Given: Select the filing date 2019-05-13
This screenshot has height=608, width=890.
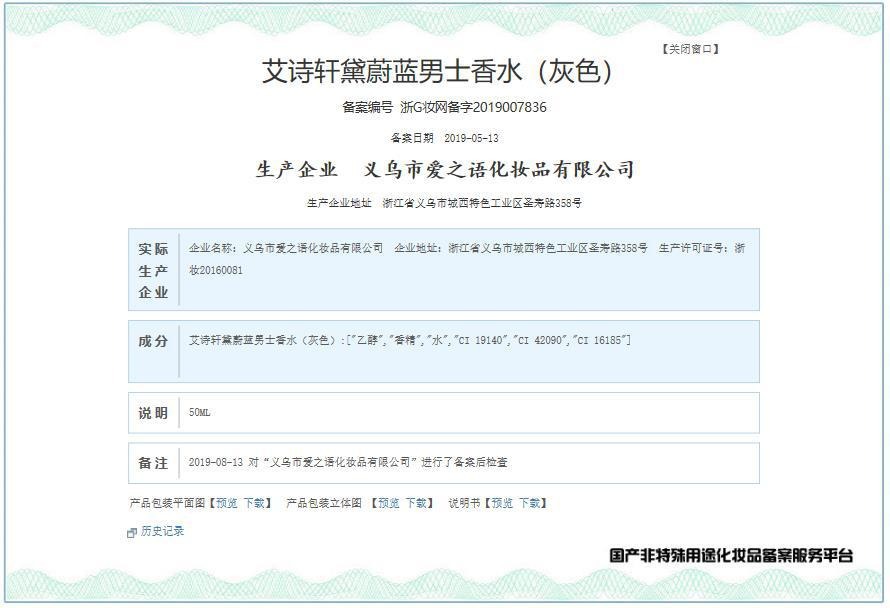Looking at the screenshot, I should [471, 138].
